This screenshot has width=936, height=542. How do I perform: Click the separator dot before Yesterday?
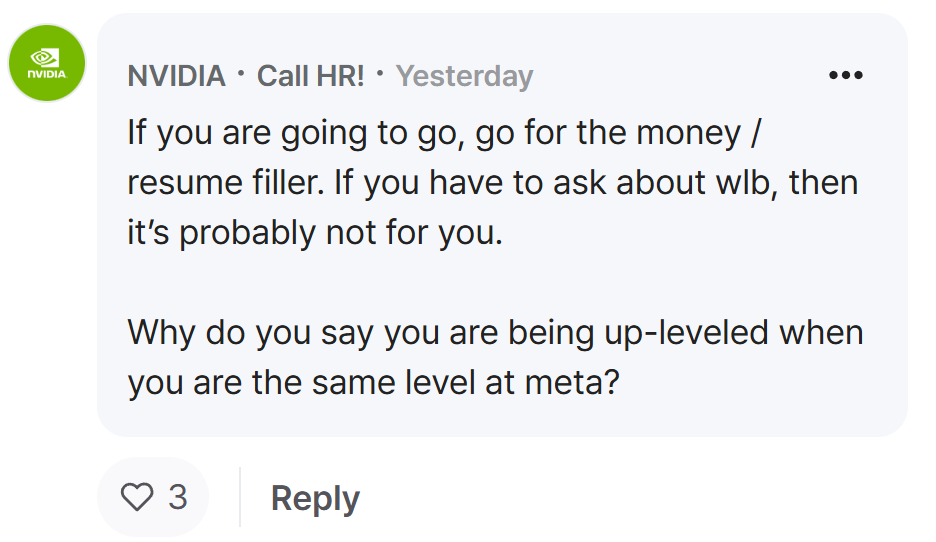[x=380, y=74]
